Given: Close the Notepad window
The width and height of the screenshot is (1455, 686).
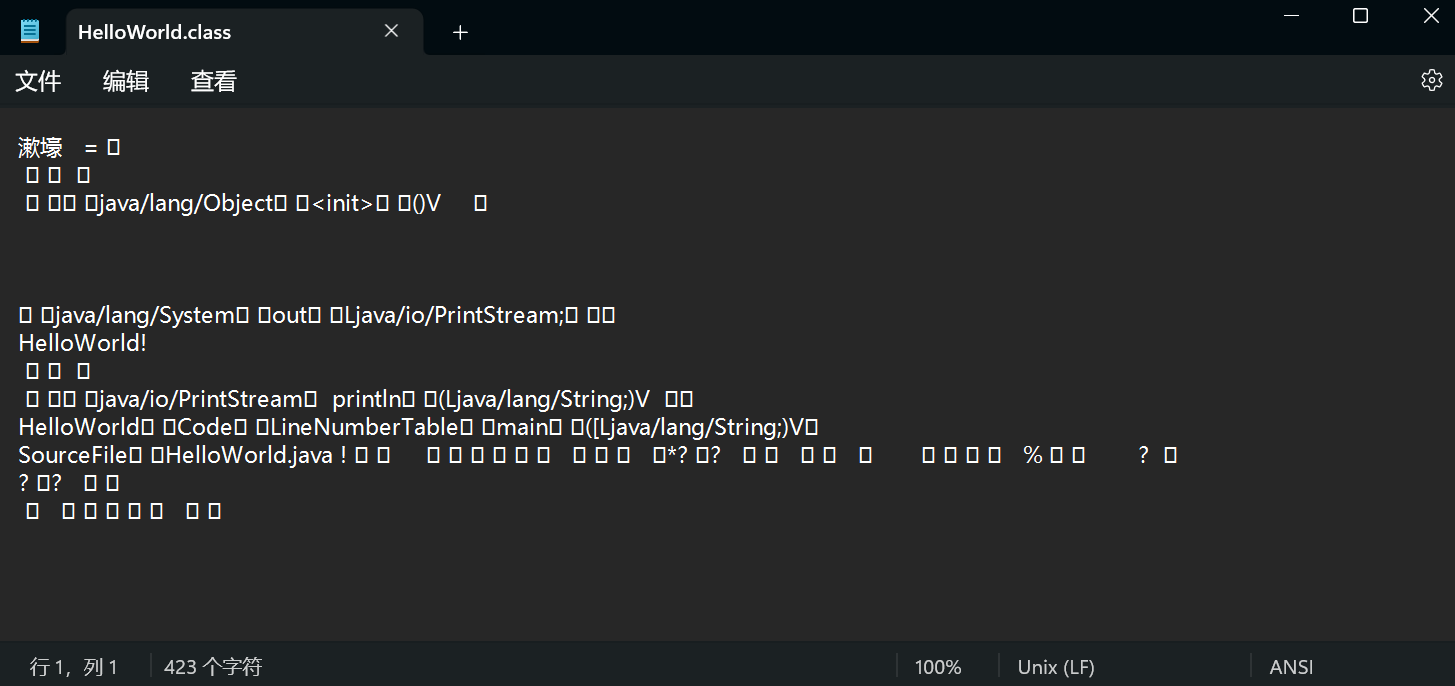Looking at the screenshot, I should tap(1430, 16).
